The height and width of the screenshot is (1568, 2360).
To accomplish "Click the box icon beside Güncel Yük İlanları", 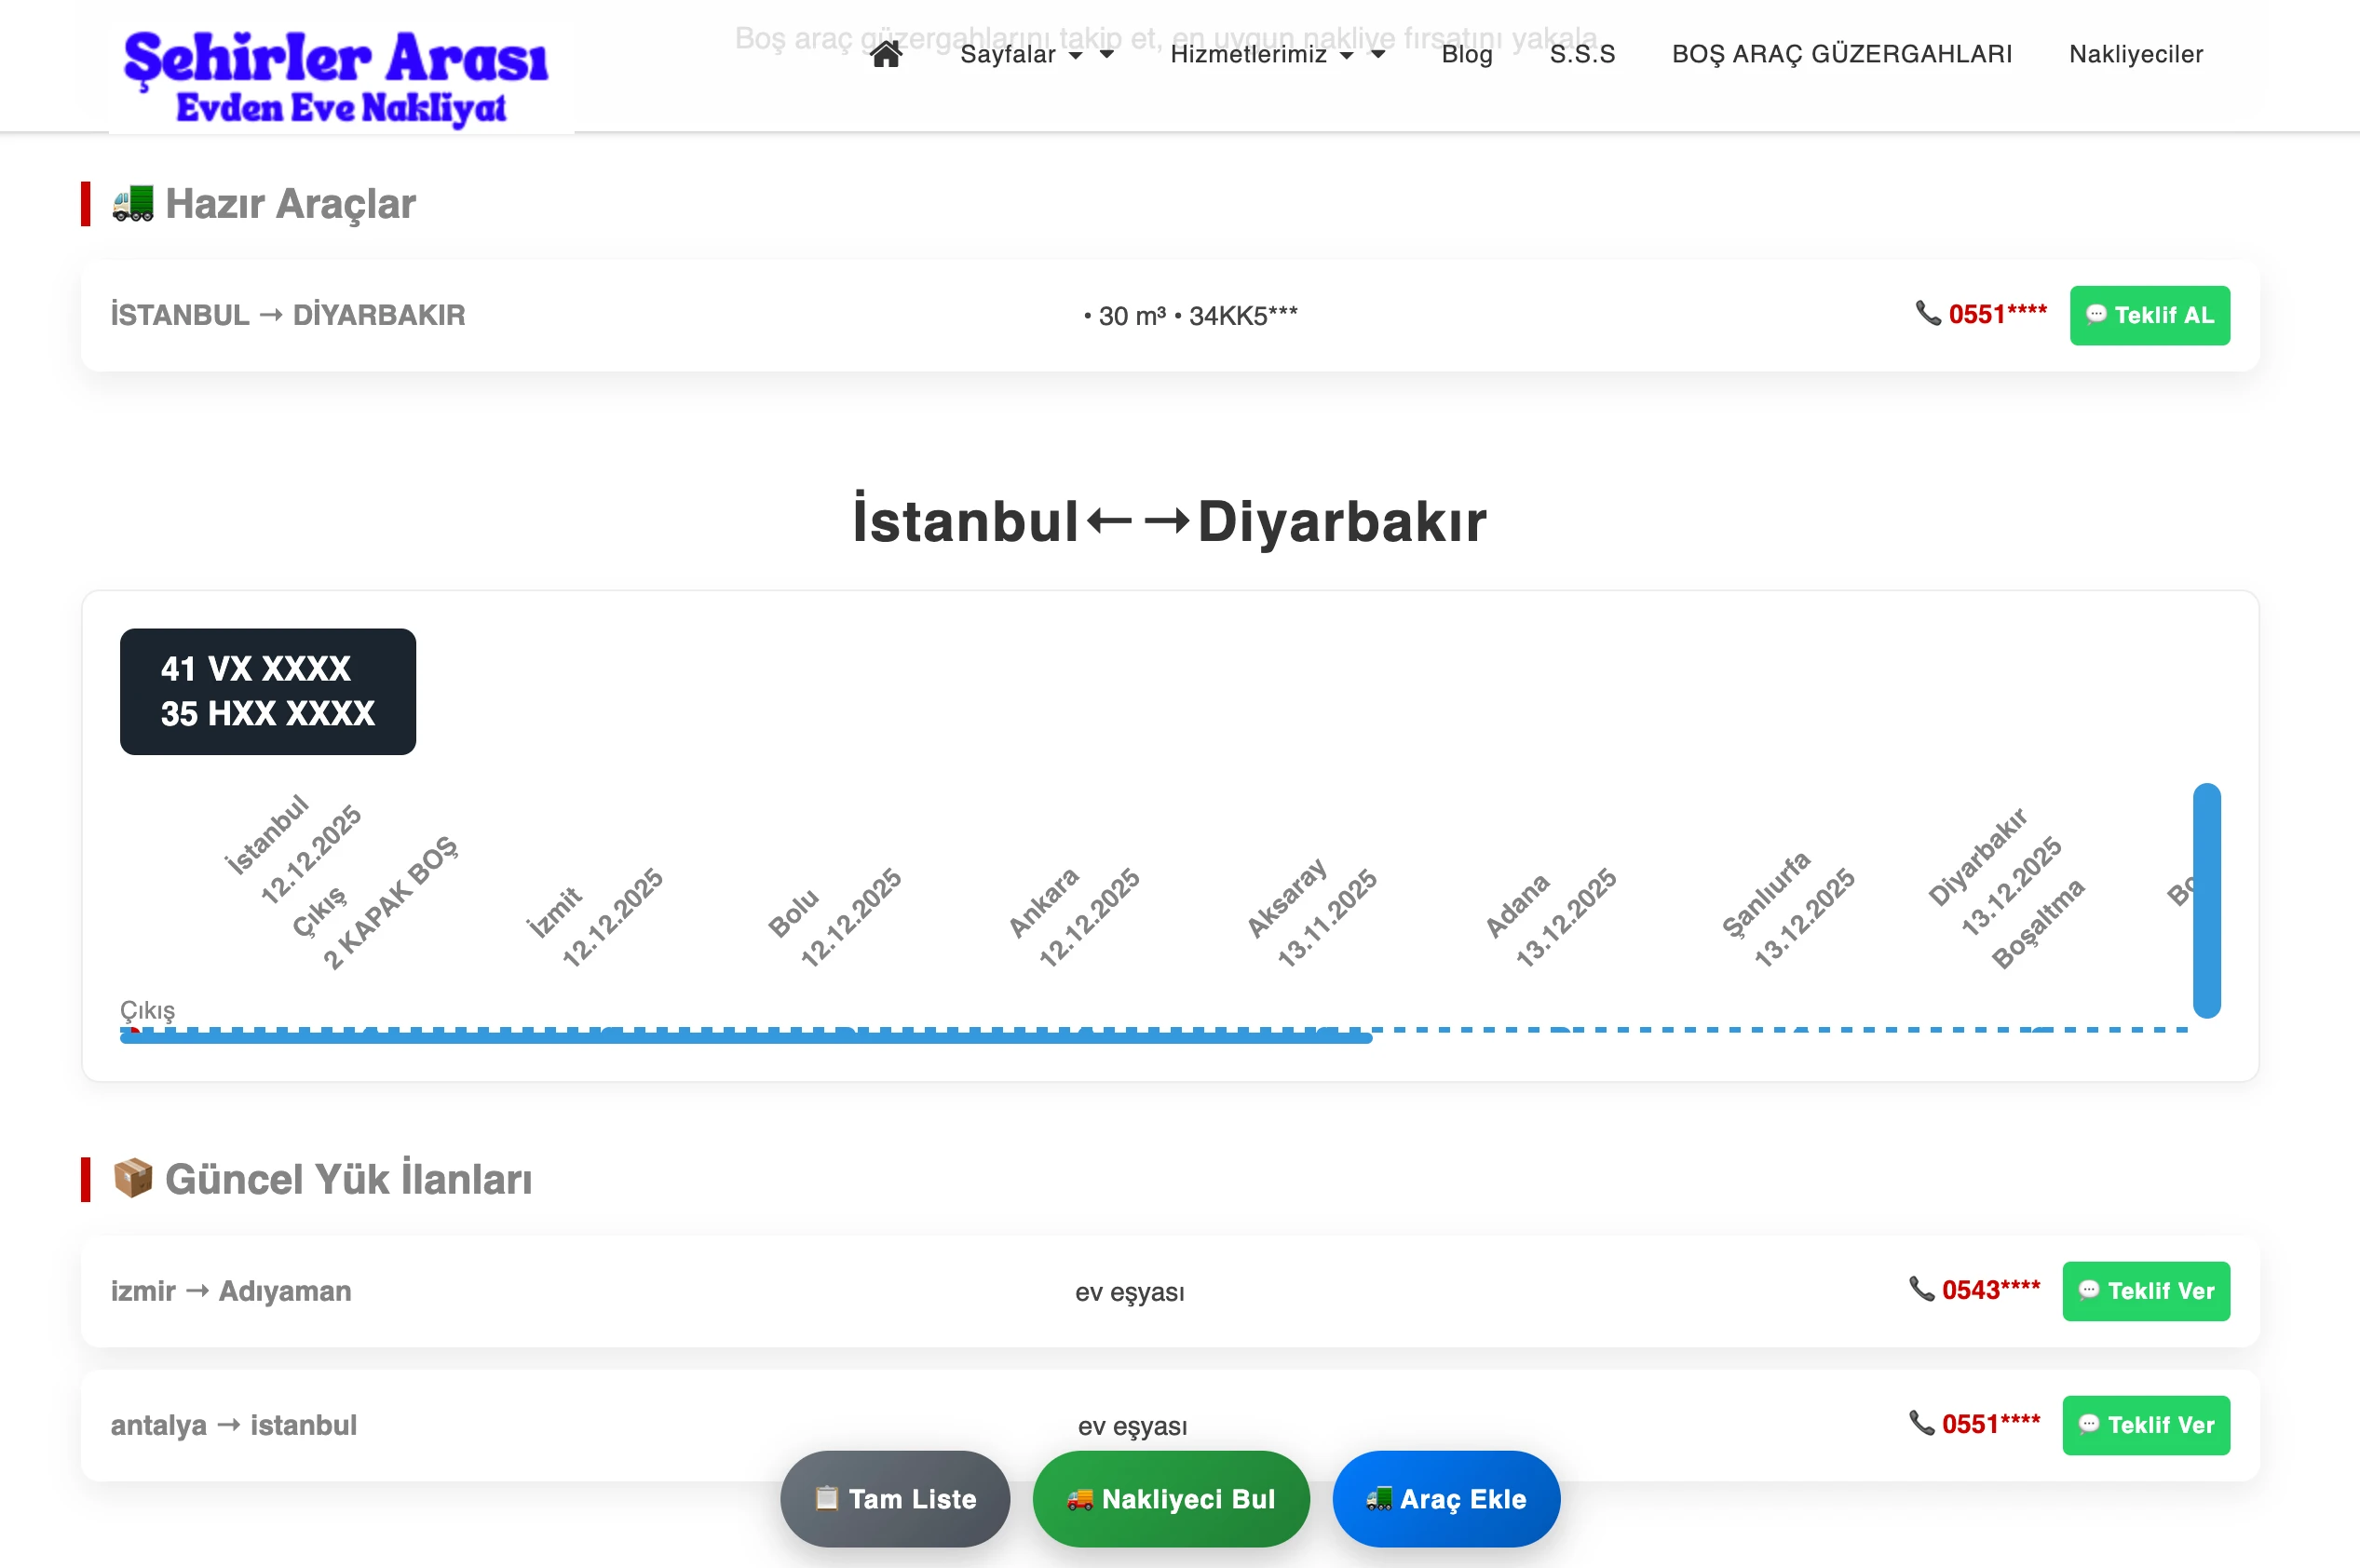I will click(133, 1178).
